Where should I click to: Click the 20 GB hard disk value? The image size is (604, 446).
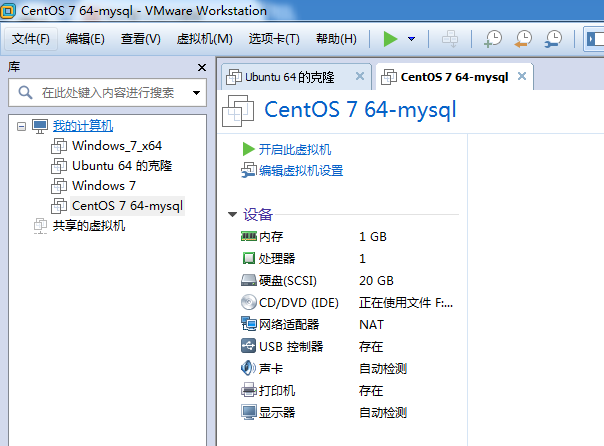pos(376,280)
